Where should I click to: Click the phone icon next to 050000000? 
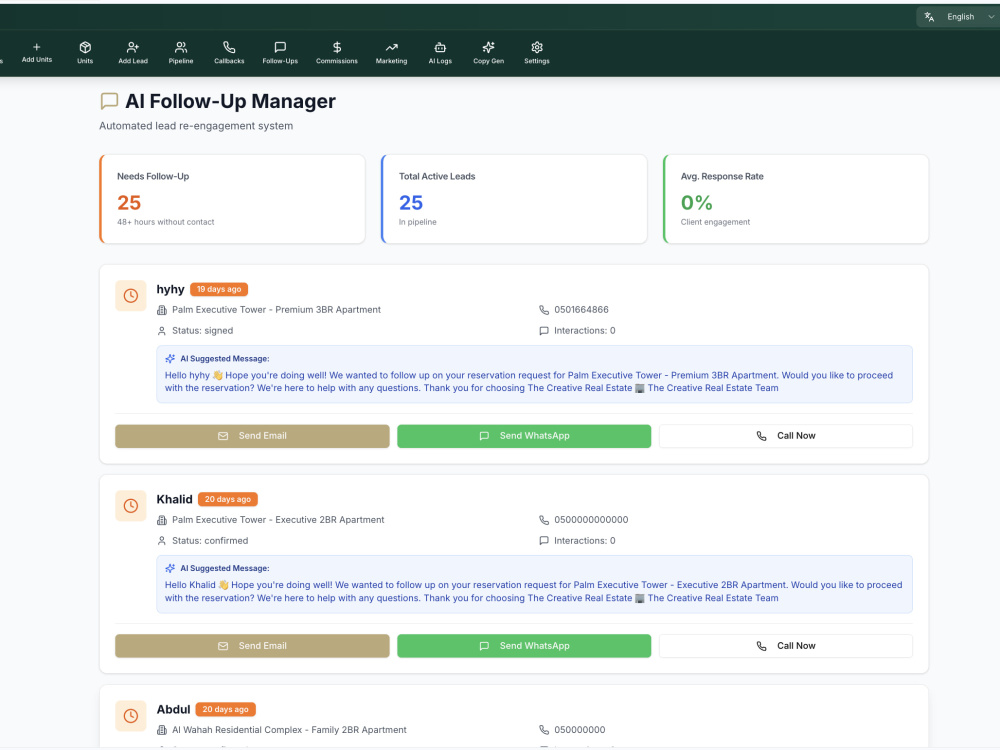[544, 730]
